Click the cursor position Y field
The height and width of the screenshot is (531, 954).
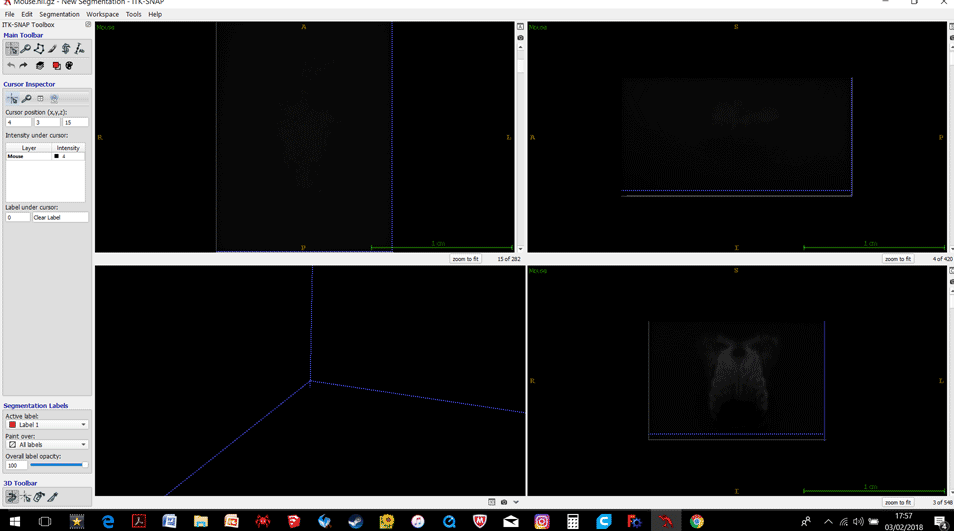[47, 122]
